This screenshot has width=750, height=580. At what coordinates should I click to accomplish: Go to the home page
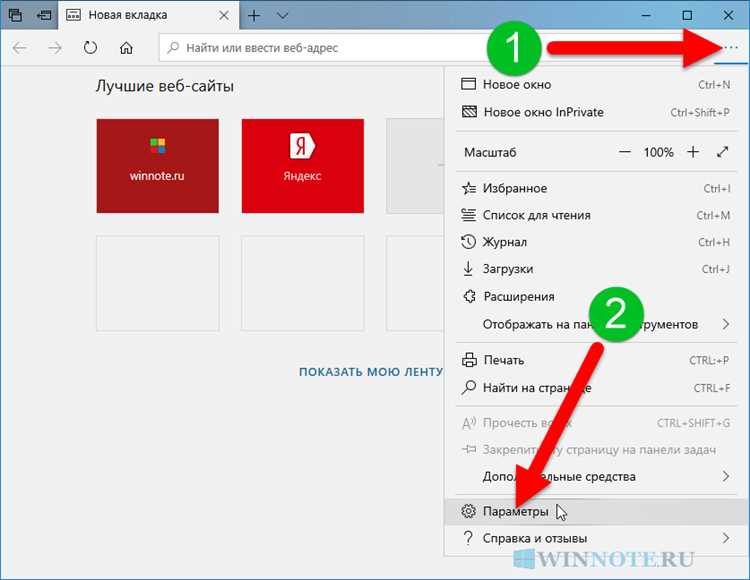[x=126, y=48]
